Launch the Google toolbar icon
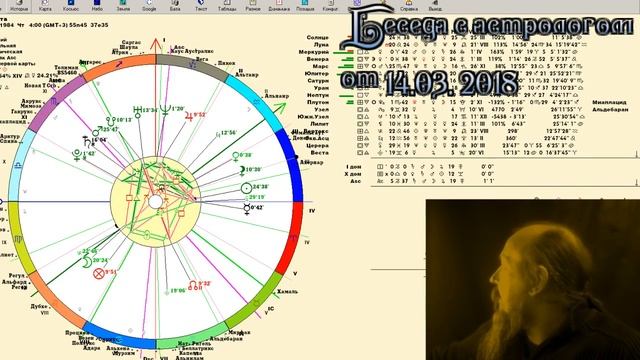 tap(149, 5)
